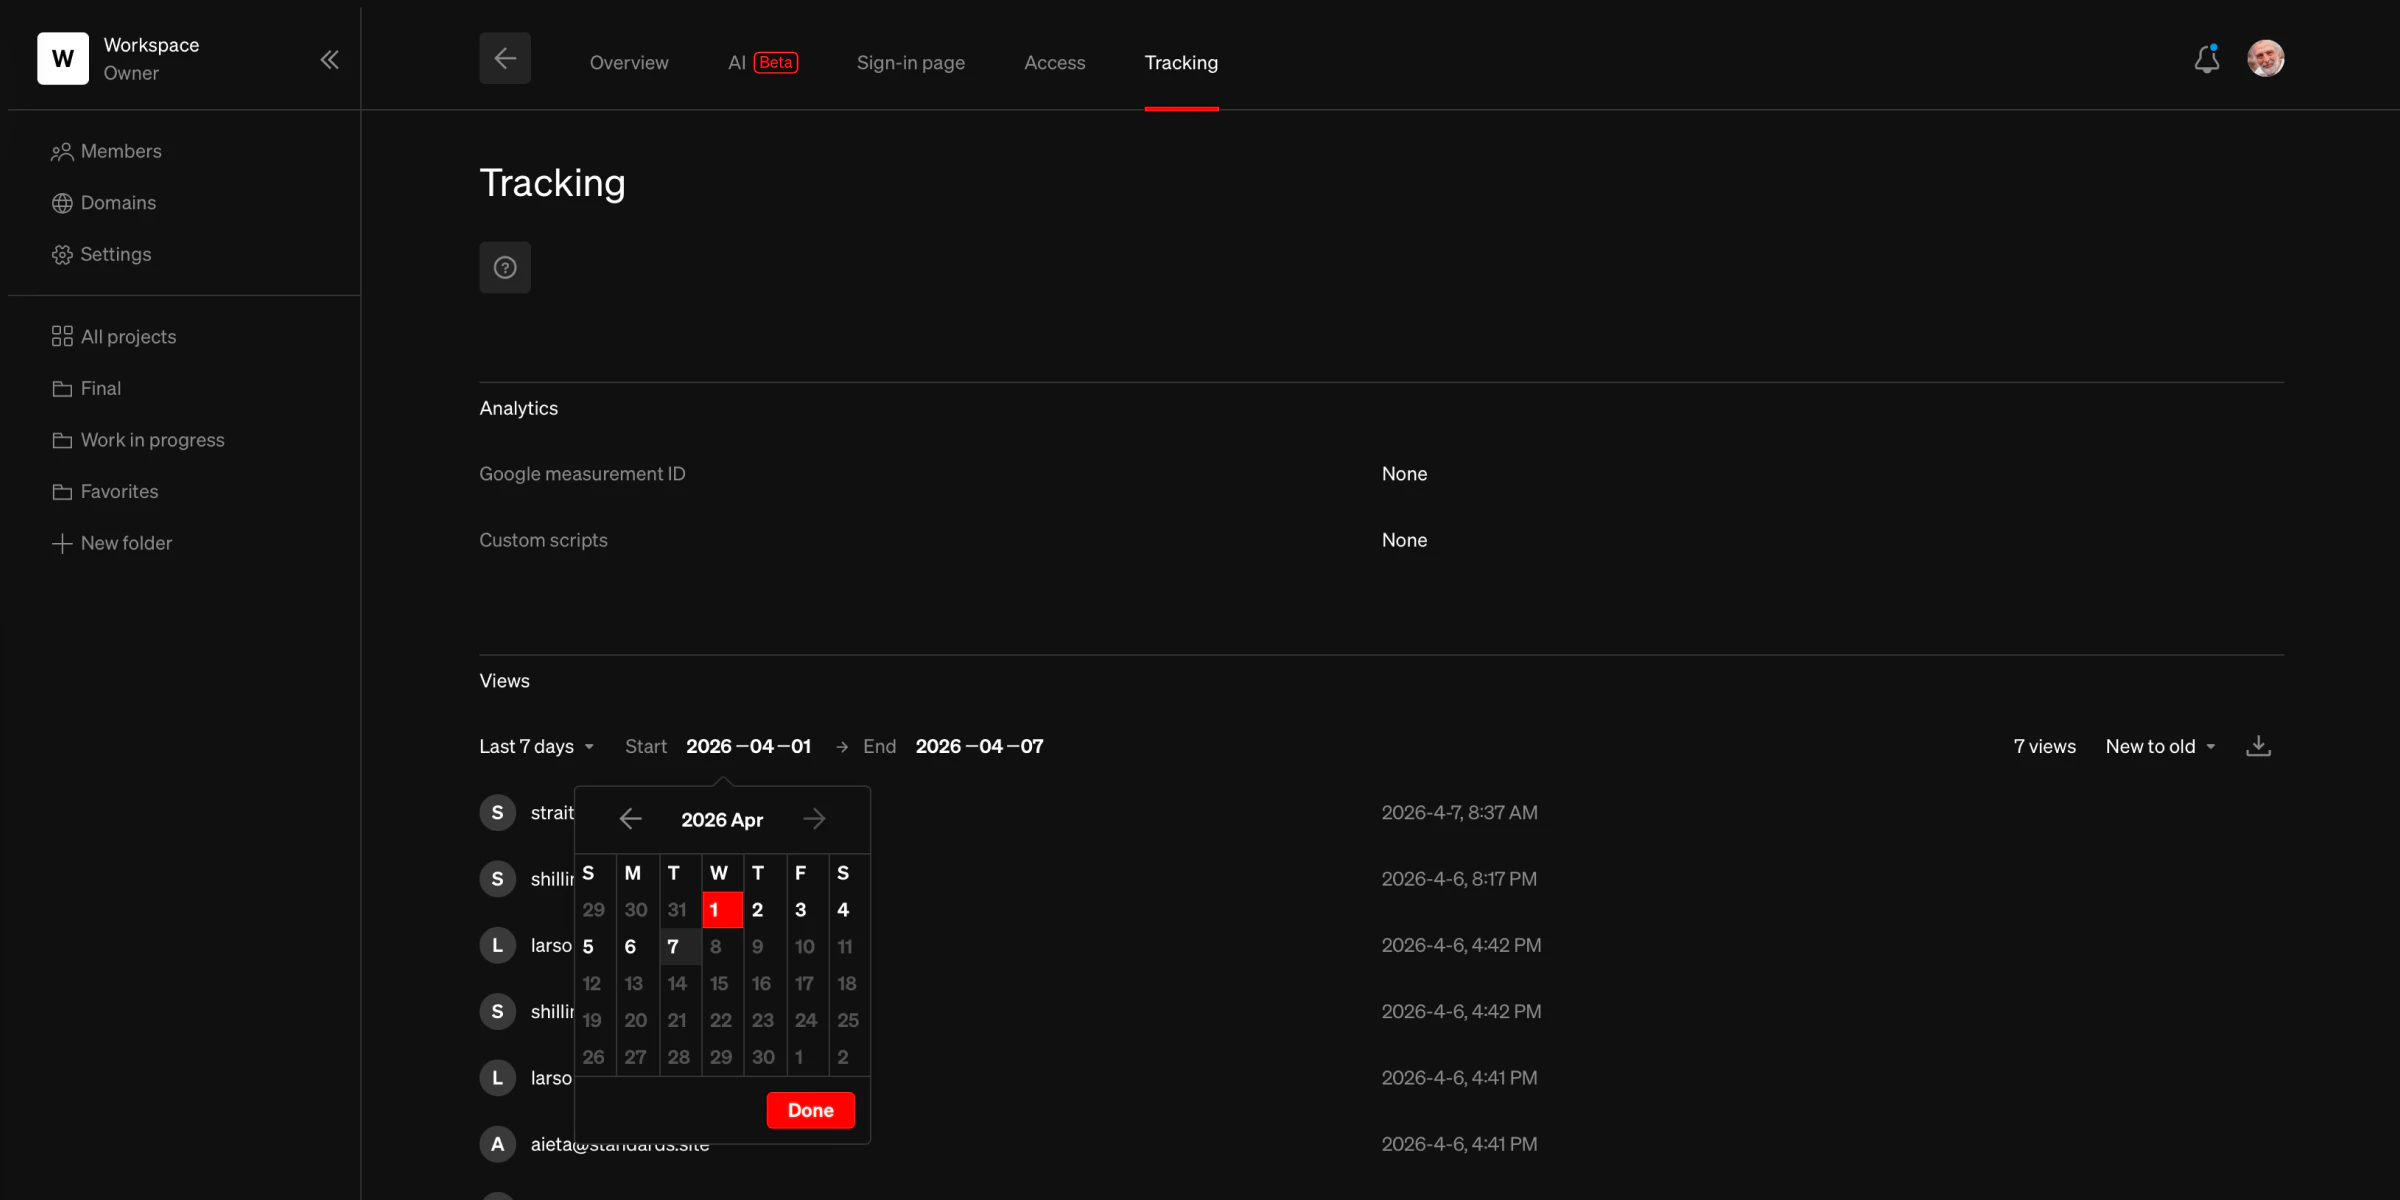Confirm date range with Done
The height and width of the screenshot is (1200, 2400).
[x=810, y=1110]
